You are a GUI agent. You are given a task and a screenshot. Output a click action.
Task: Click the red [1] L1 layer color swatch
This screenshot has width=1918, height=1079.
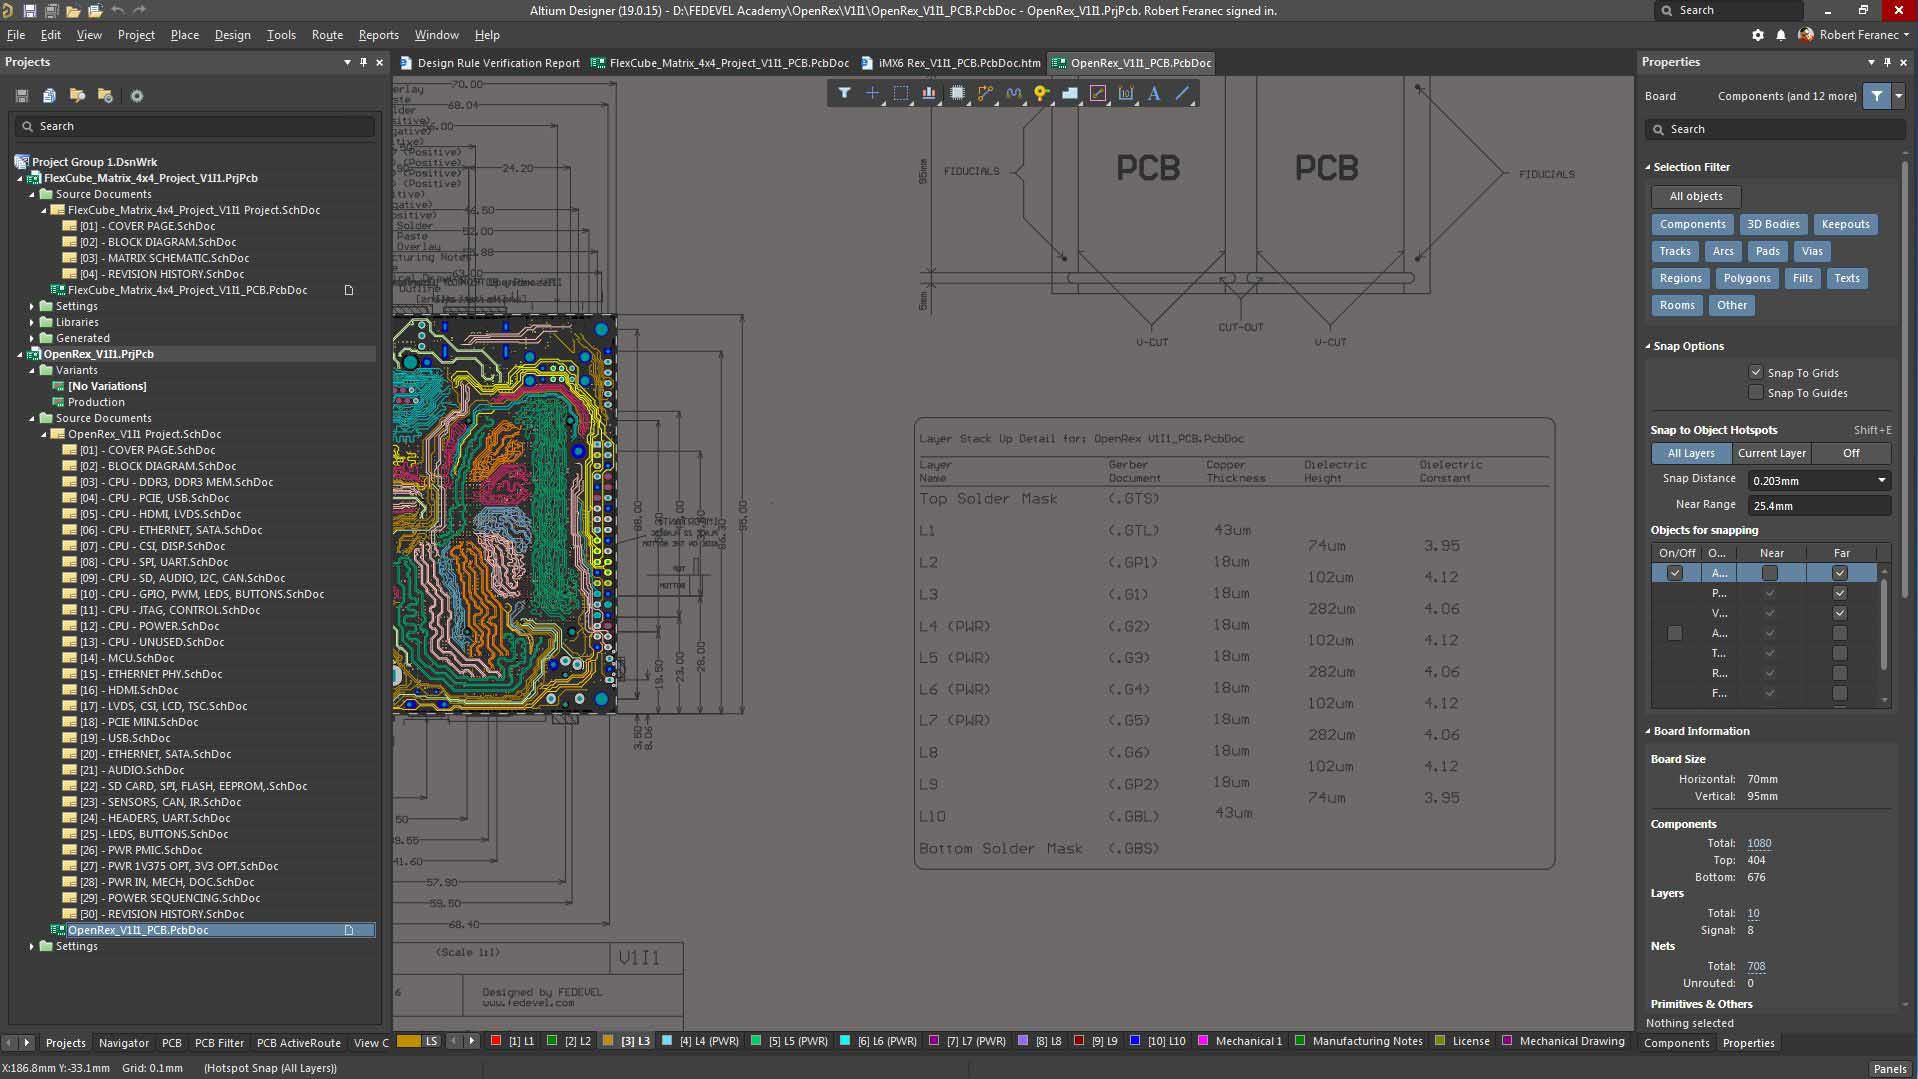pos(495,1041)
